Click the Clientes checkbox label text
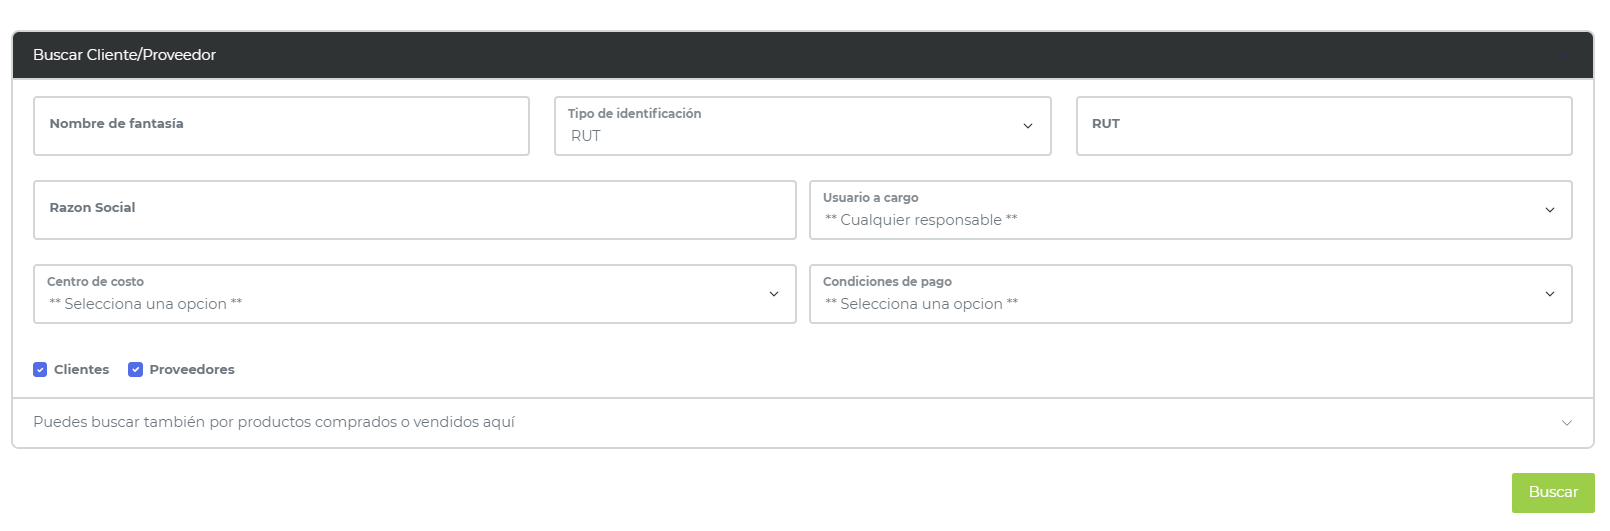The image size is (1610, 531). [x=82, y=370]
